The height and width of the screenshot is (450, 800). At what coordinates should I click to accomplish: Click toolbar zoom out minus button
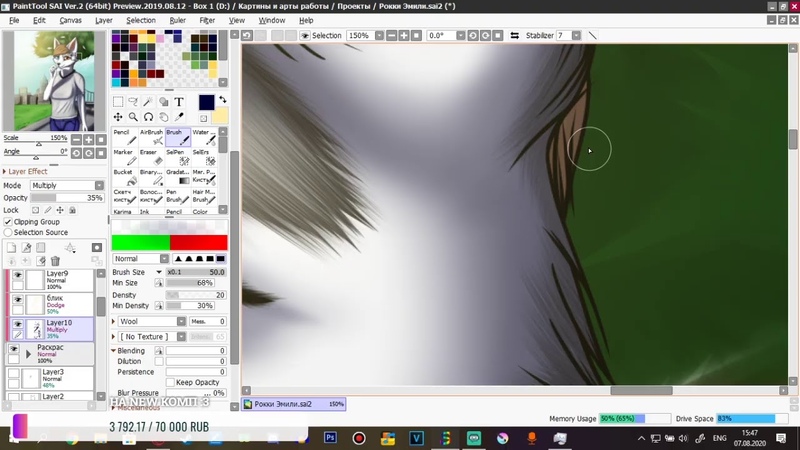click(391, 35)
